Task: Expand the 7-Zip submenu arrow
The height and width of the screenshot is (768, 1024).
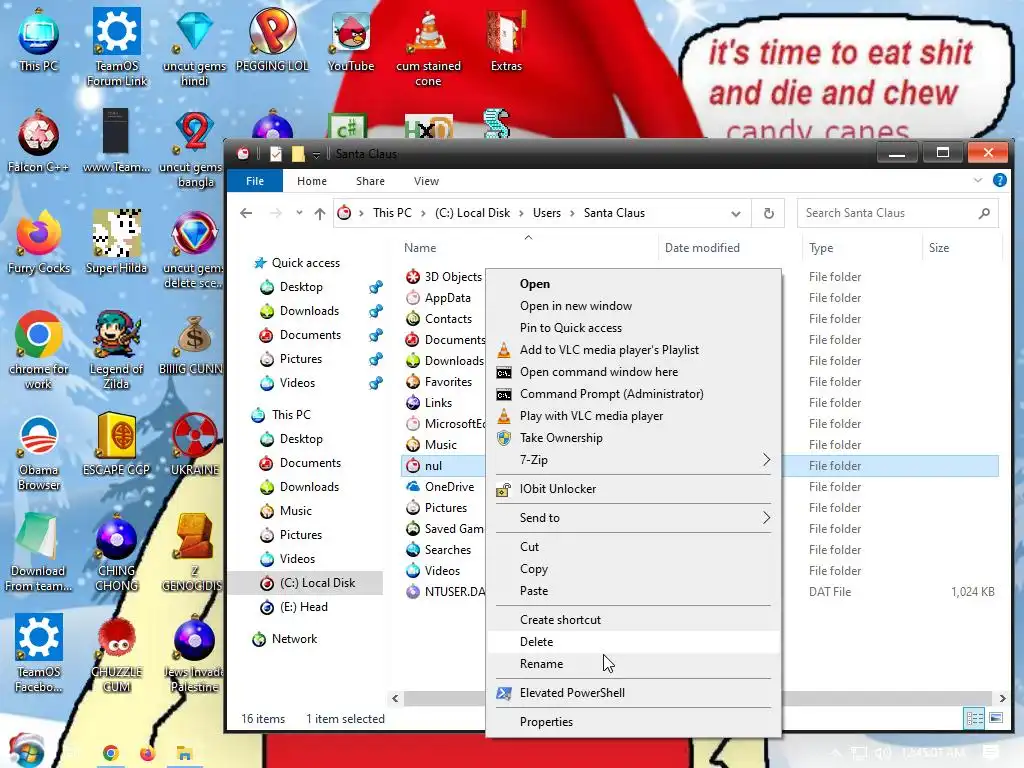Action: tap(767, 460)
